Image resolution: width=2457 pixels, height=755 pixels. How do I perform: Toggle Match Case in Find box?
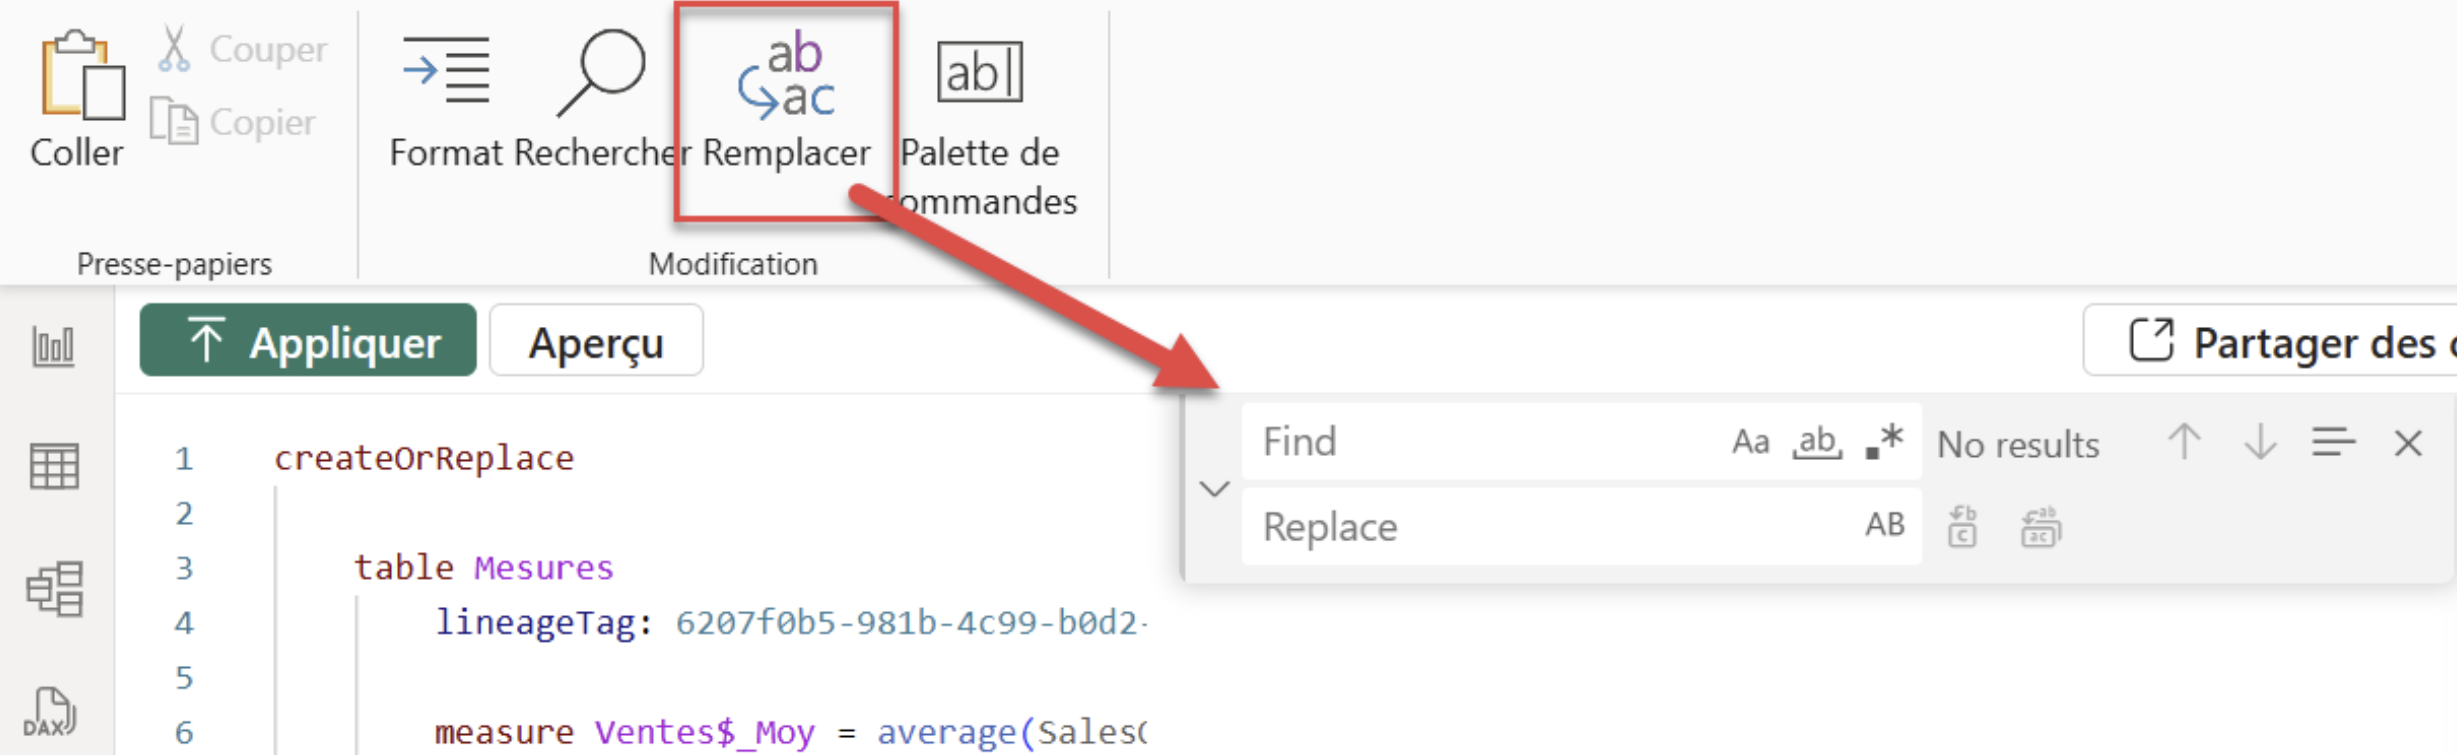pyautogui.click(x=1750, y=442)
